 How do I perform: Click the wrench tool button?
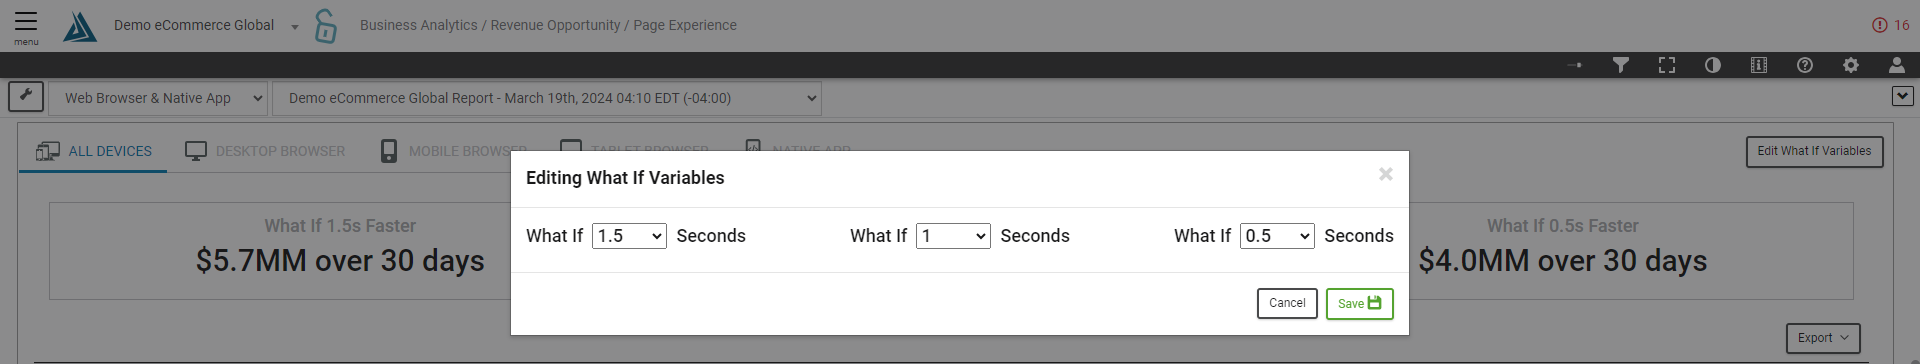pos(26,97)
